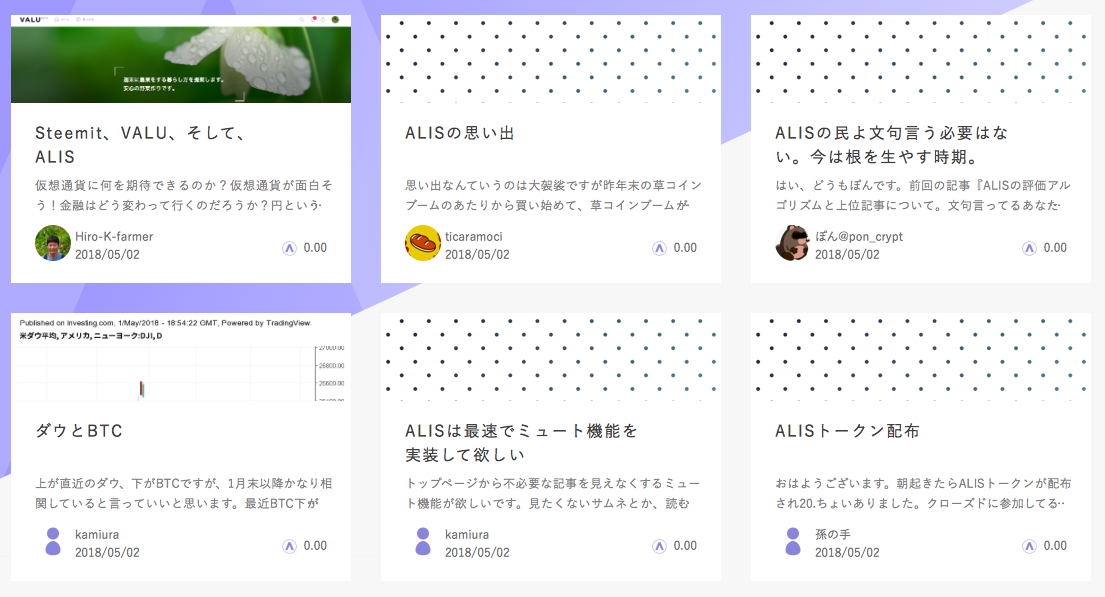Click the date 2018/05/02 under ticaramoci

[477, 254]
